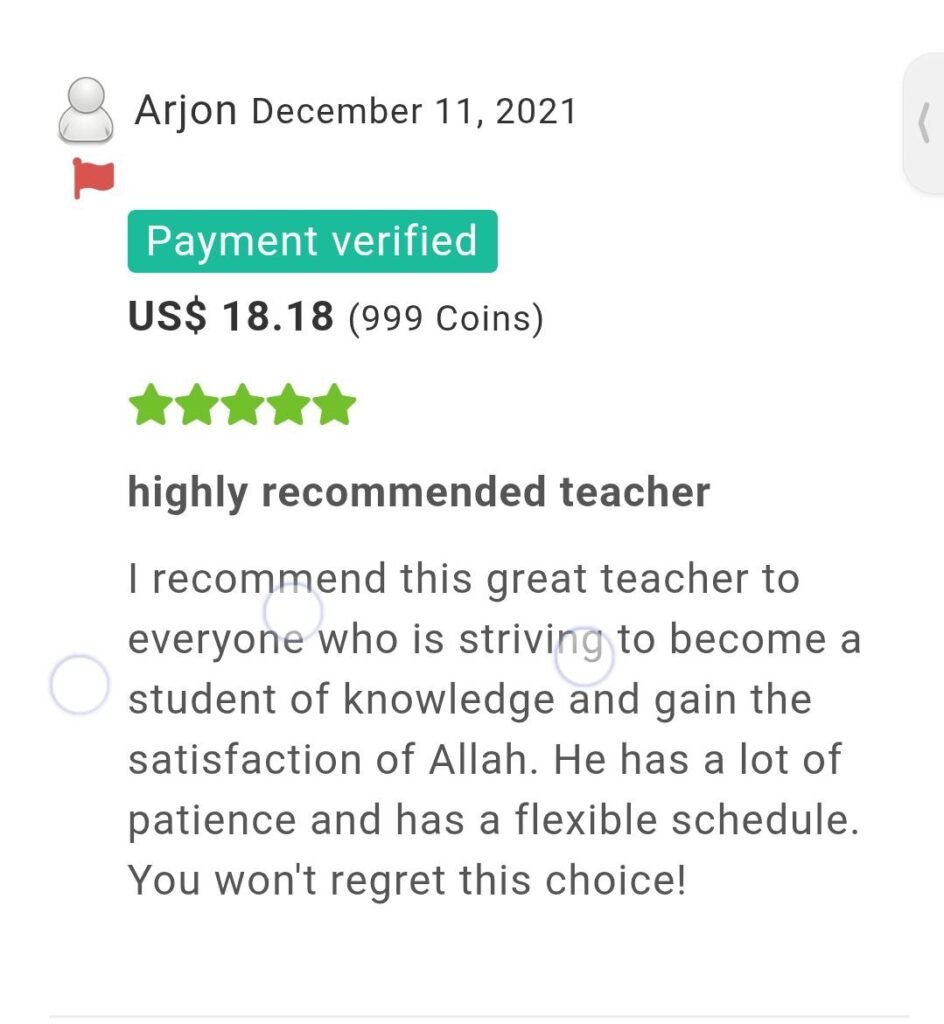944x1024 pixels.
Task: Select the fourth green rating star
Action: (x=289, y=404)
